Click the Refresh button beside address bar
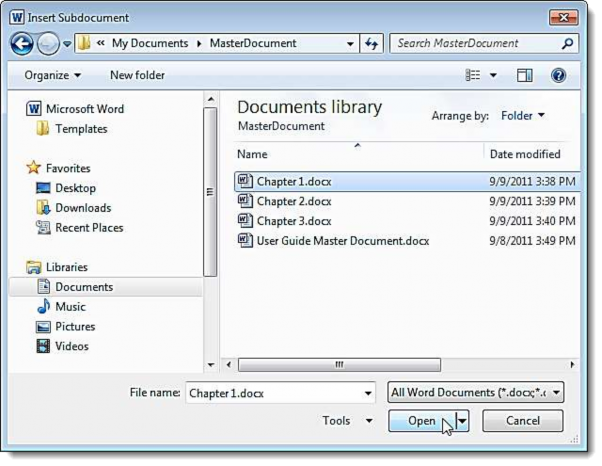Image resolution: width=602 pixels, height=466 pixels. (x=372, y=44)
